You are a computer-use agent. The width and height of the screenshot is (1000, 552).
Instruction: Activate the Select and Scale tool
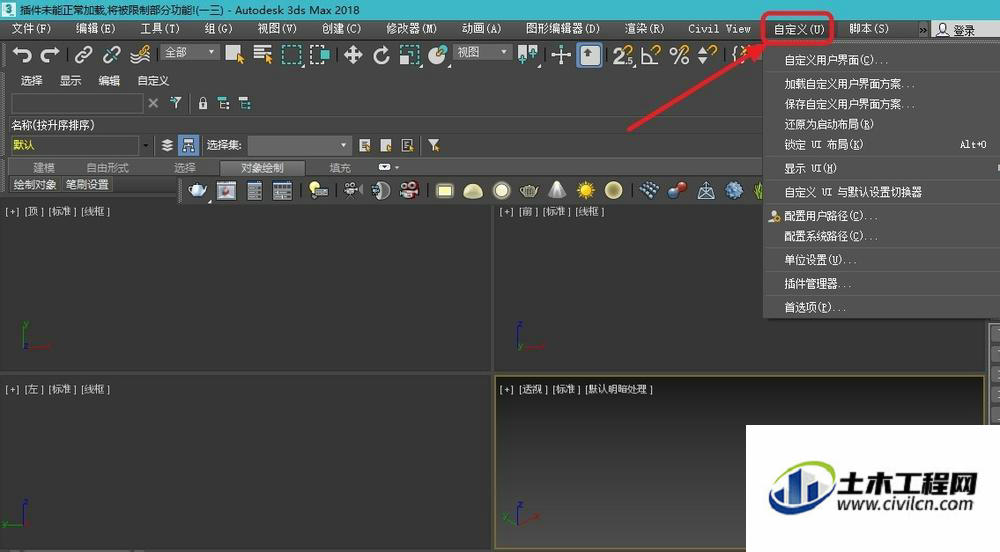(409, 55)
